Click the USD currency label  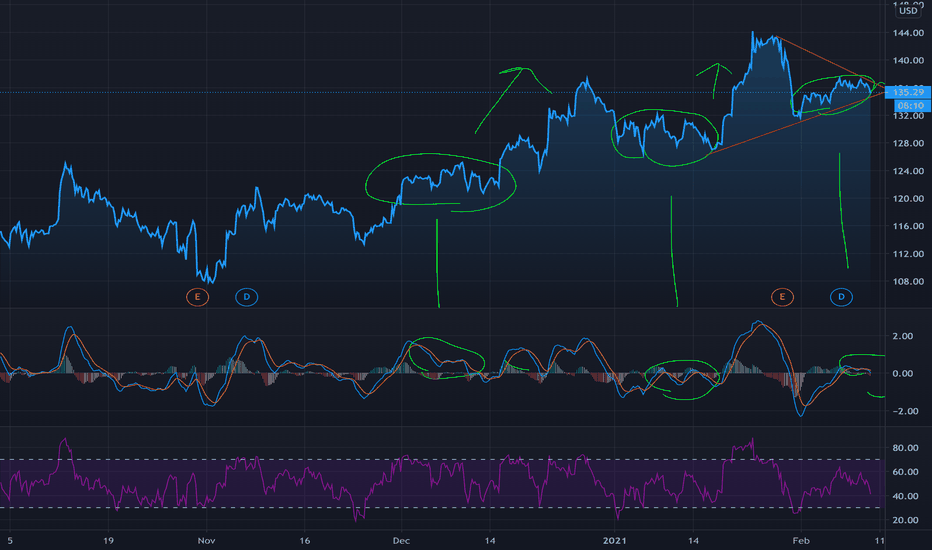(x=908, y=11)
